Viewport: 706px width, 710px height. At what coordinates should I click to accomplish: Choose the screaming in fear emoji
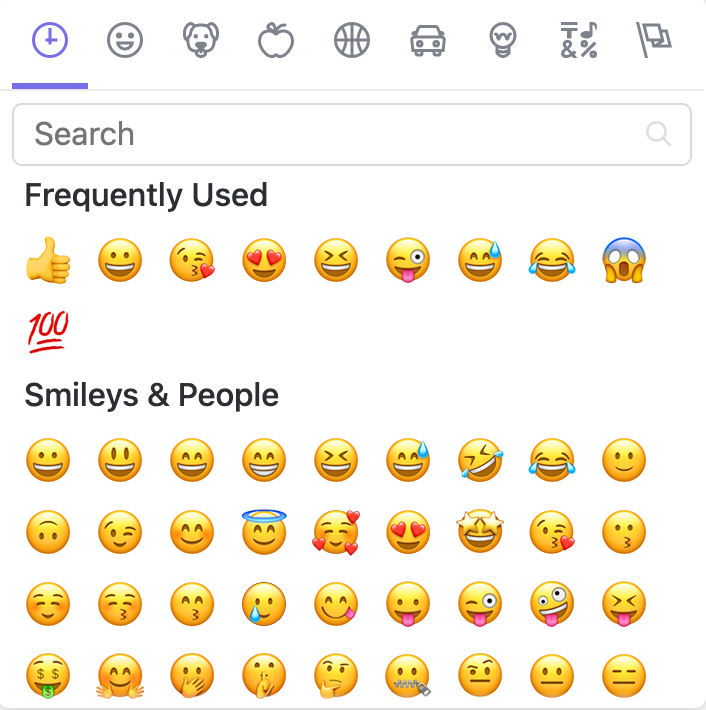[624, 262]
